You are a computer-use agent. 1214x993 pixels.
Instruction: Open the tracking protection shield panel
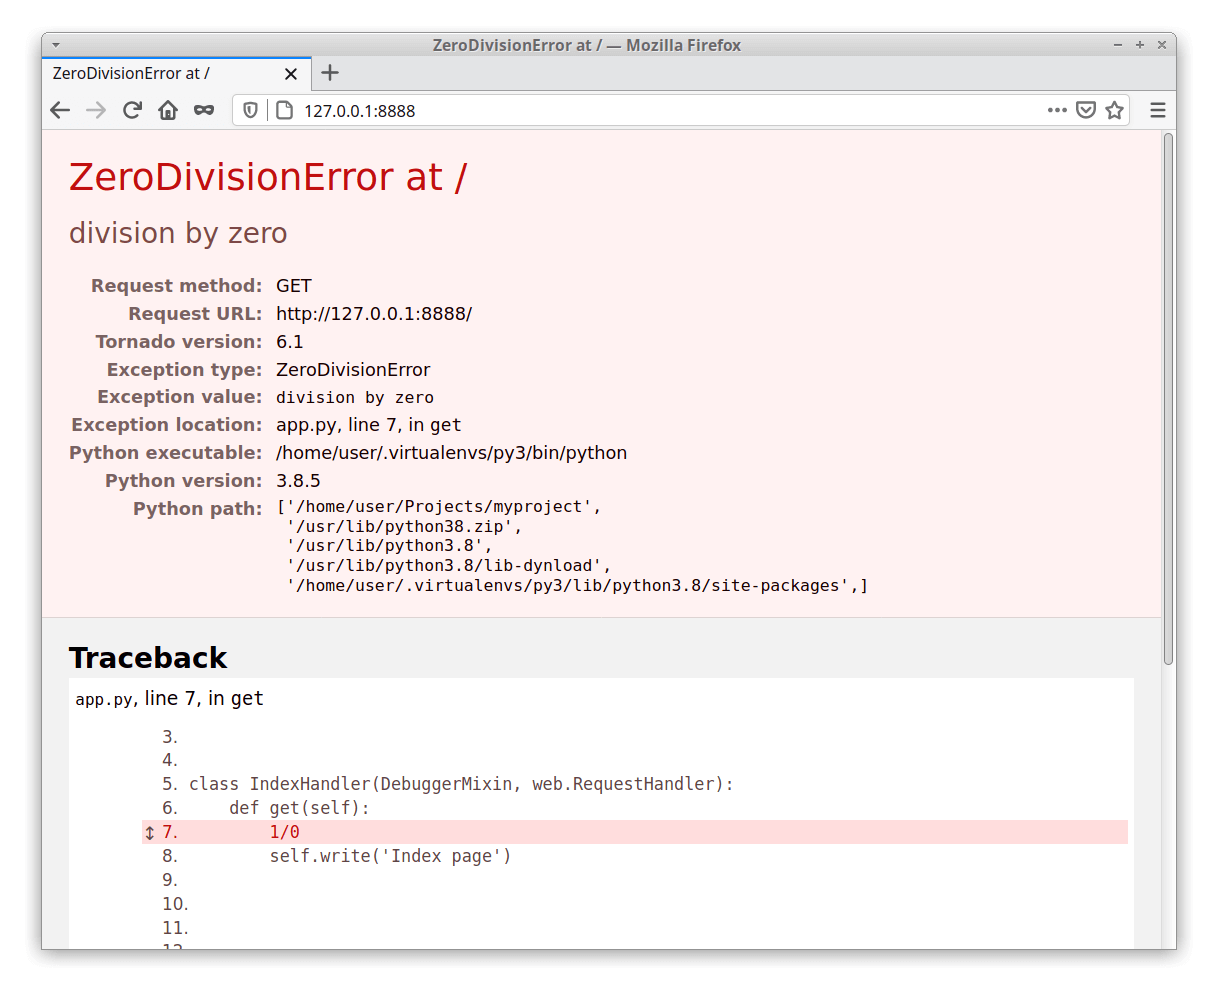250,110
